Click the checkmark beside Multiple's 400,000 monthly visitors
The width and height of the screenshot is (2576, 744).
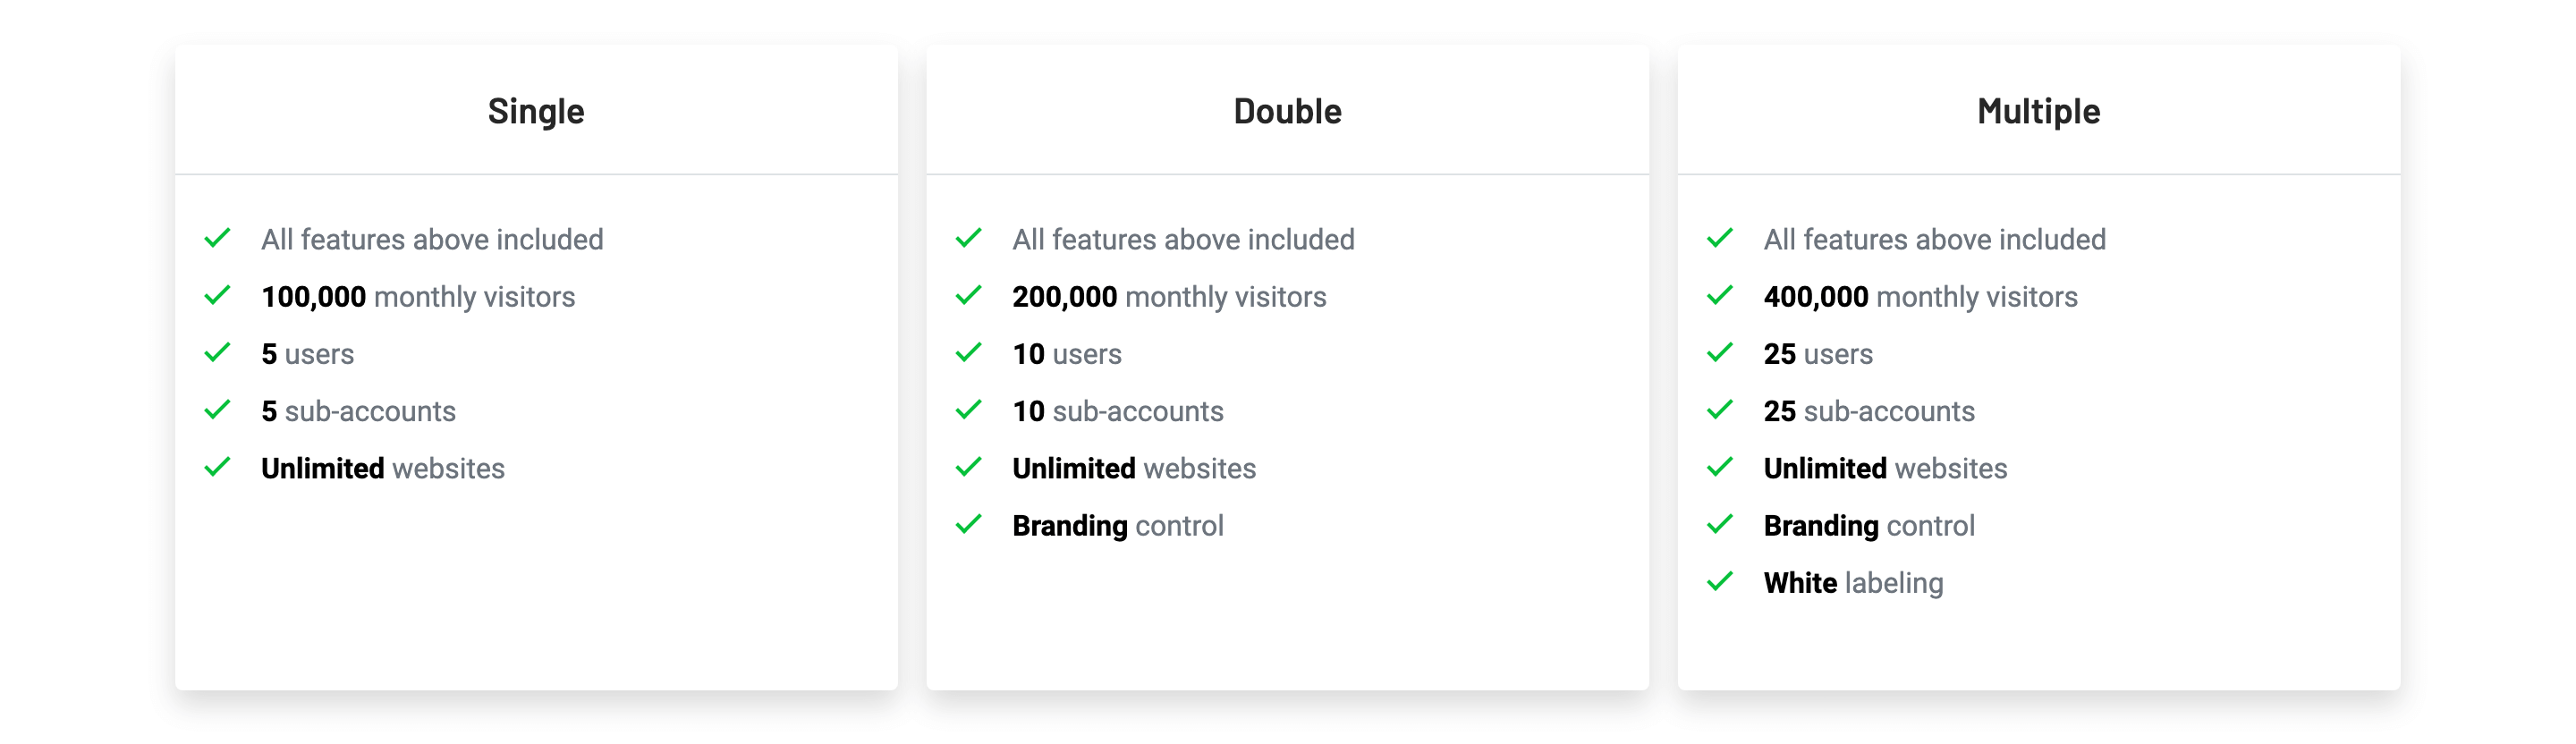click(x=1719, y=296)
